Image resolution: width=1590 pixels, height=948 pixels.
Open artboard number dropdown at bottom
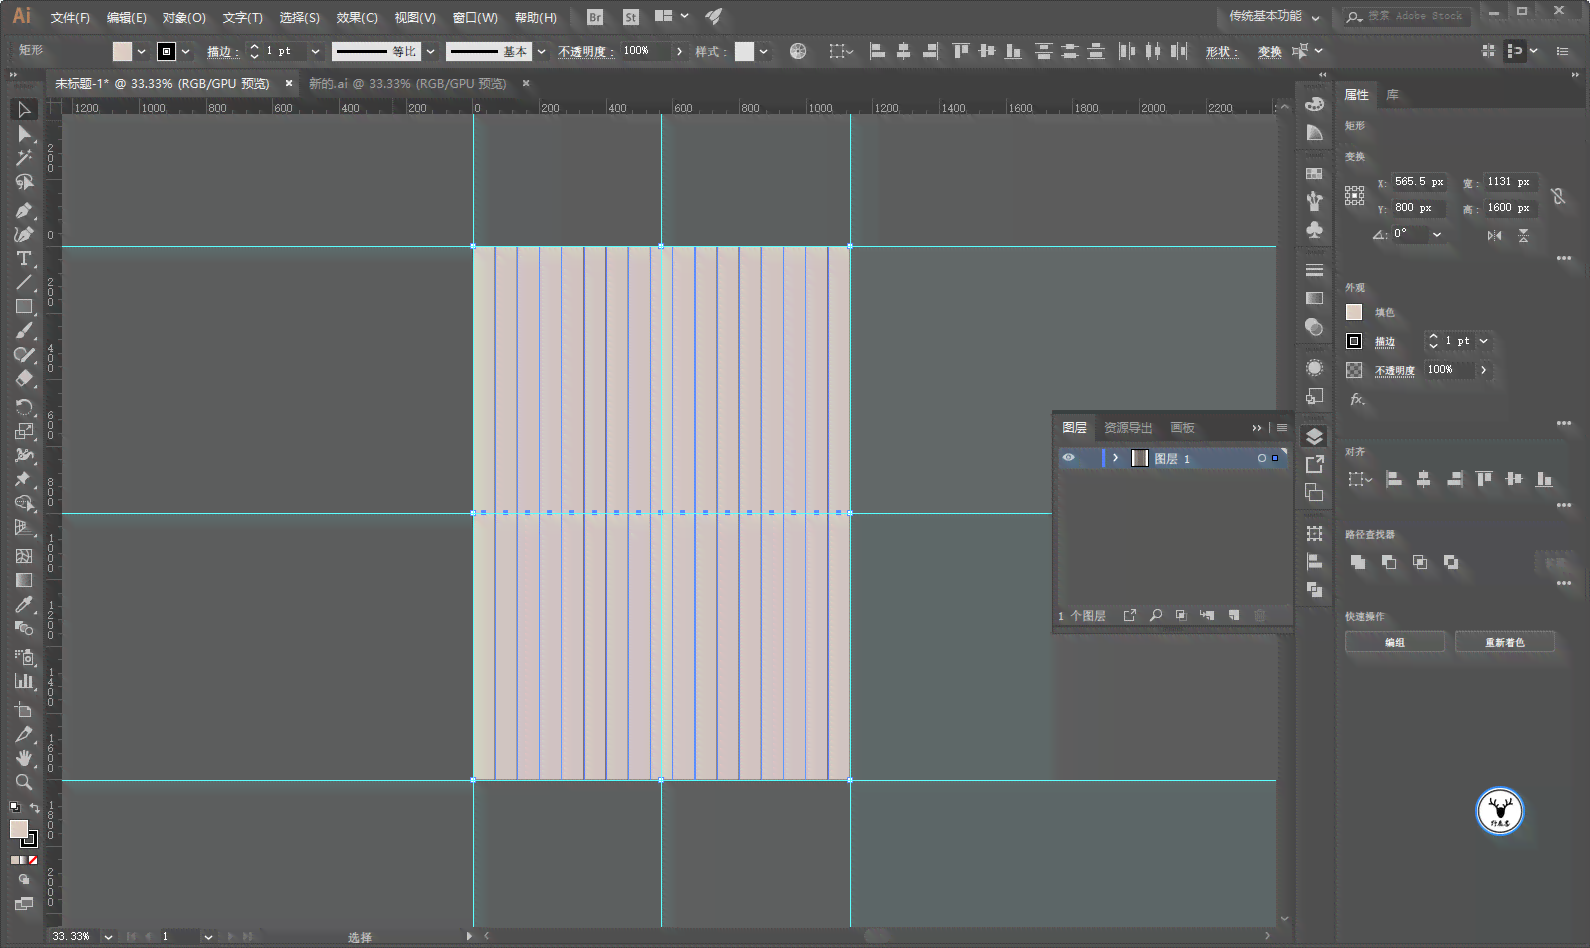pos(208,937)
